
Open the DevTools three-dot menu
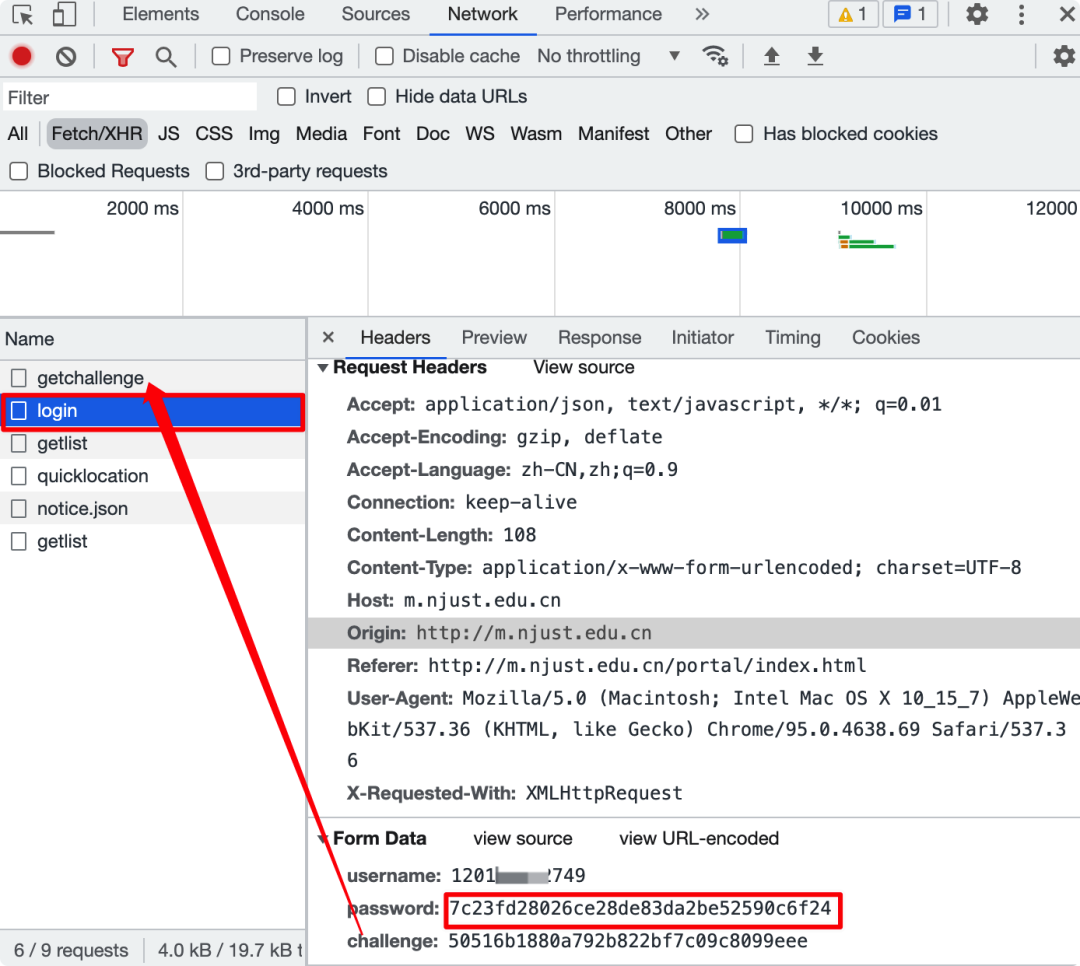(1021, 14)
